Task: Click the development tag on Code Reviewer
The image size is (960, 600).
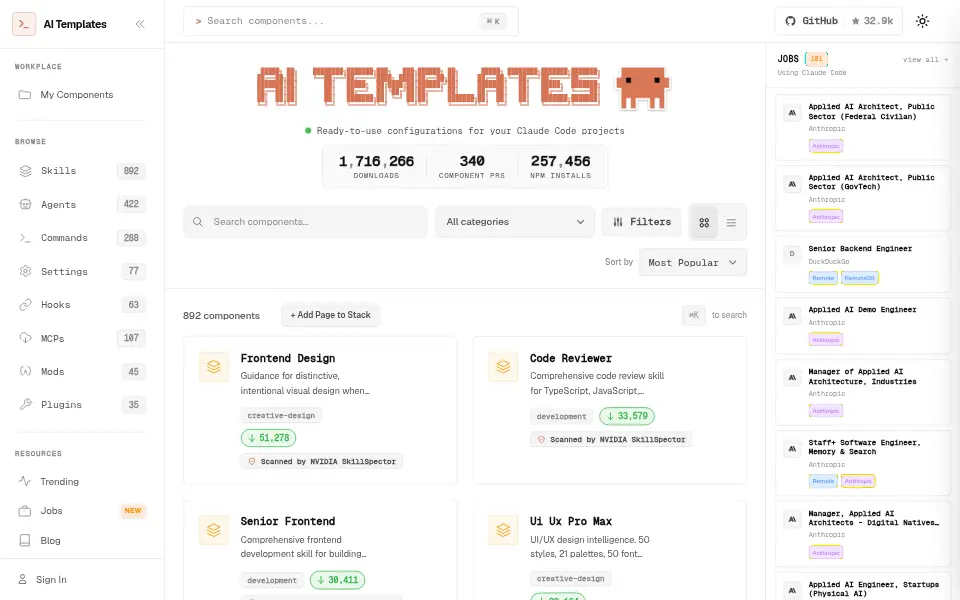Action: [561, 416]
